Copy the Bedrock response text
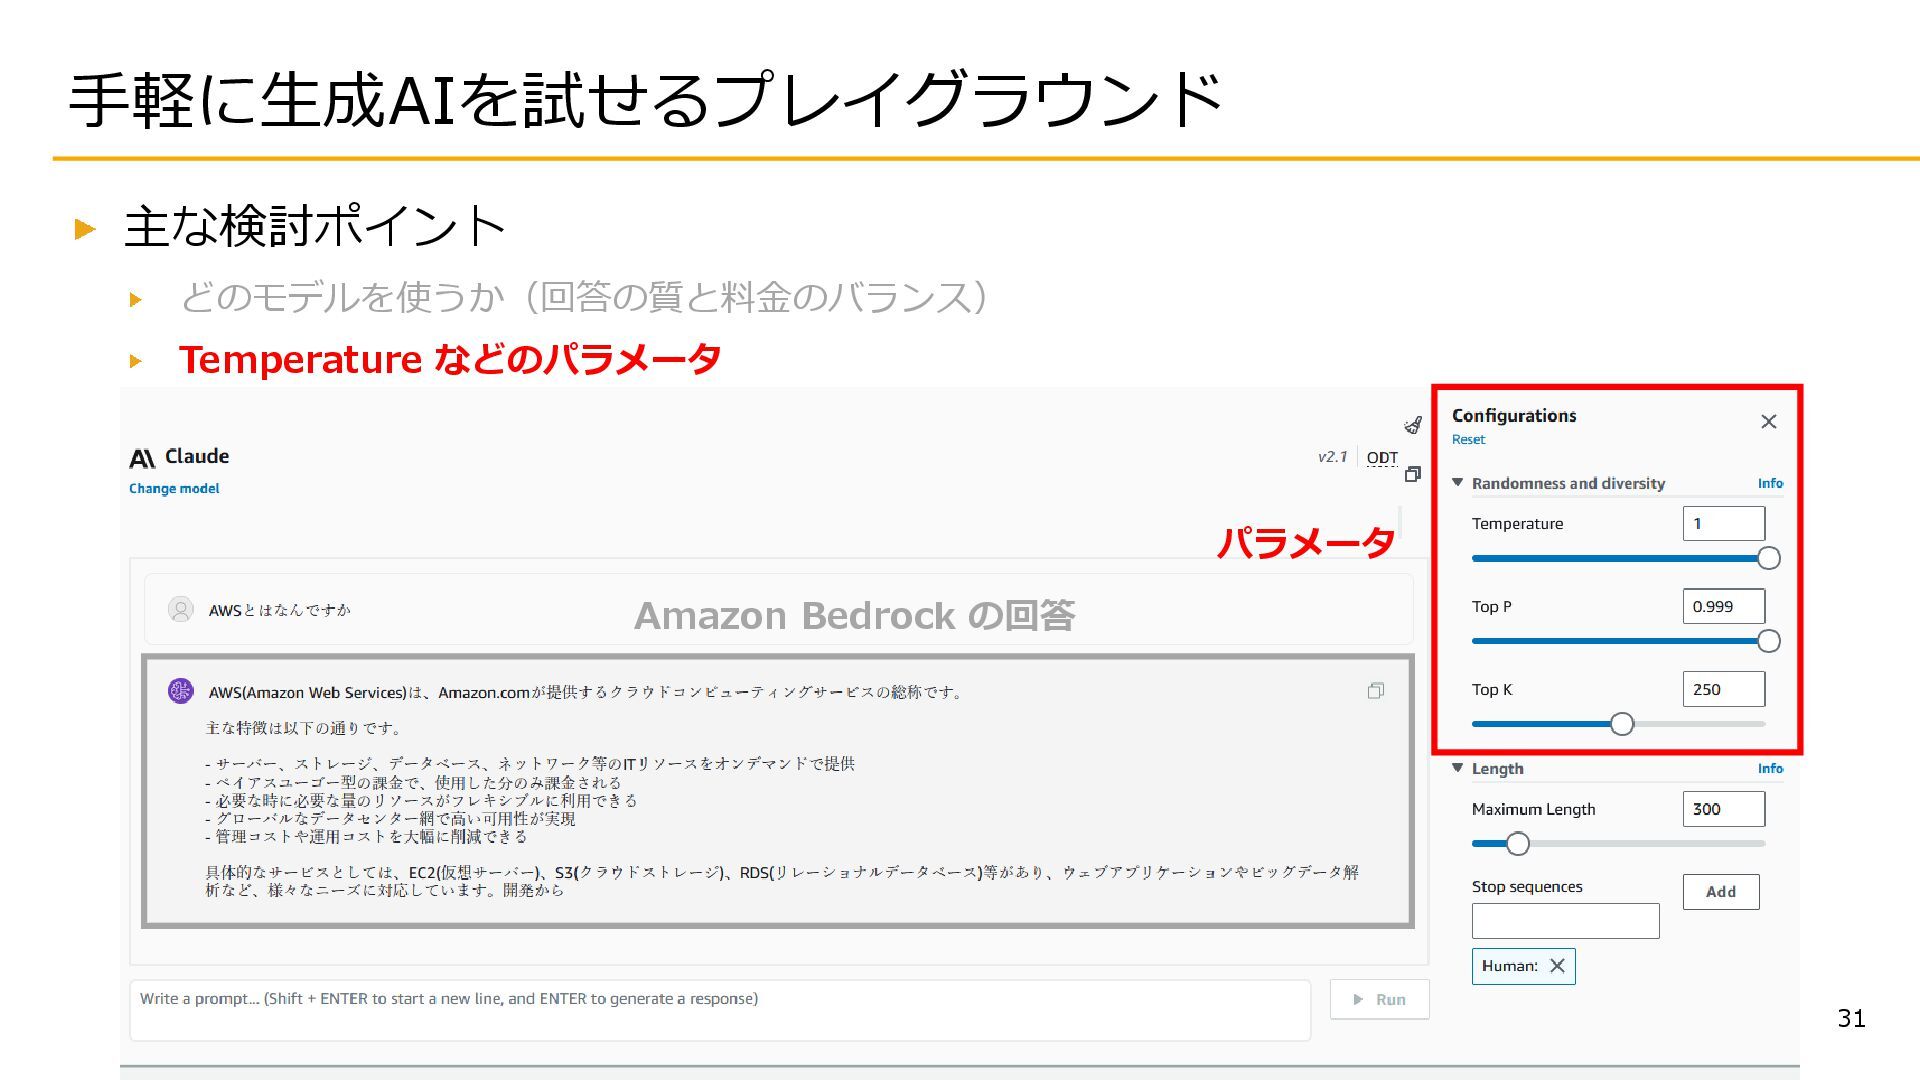This screenshot has height=1080, width=1920. (x=1376, y=691)
